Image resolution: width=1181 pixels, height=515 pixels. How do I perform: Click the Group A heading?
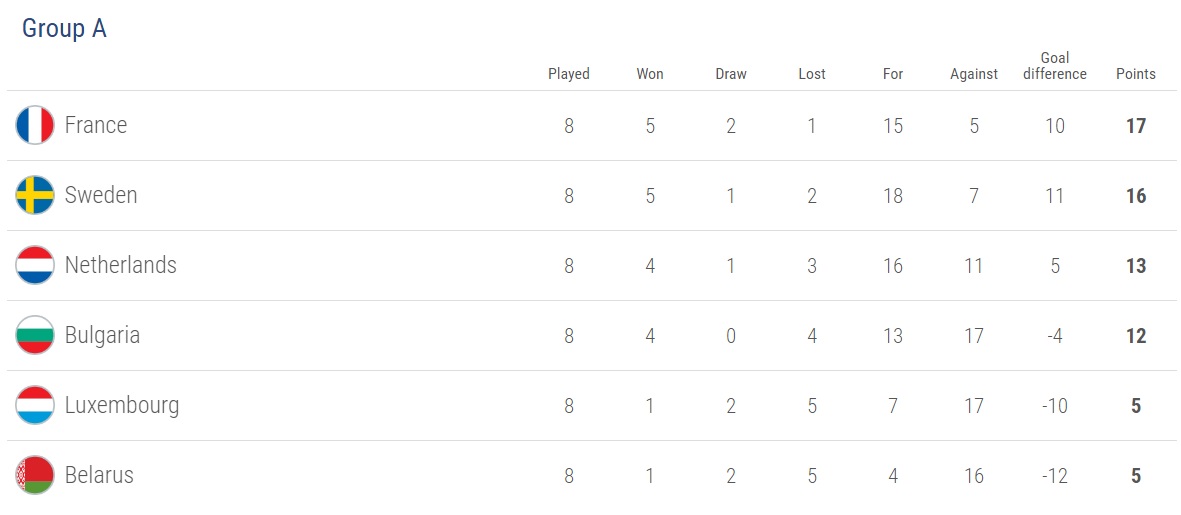point(64,29)
